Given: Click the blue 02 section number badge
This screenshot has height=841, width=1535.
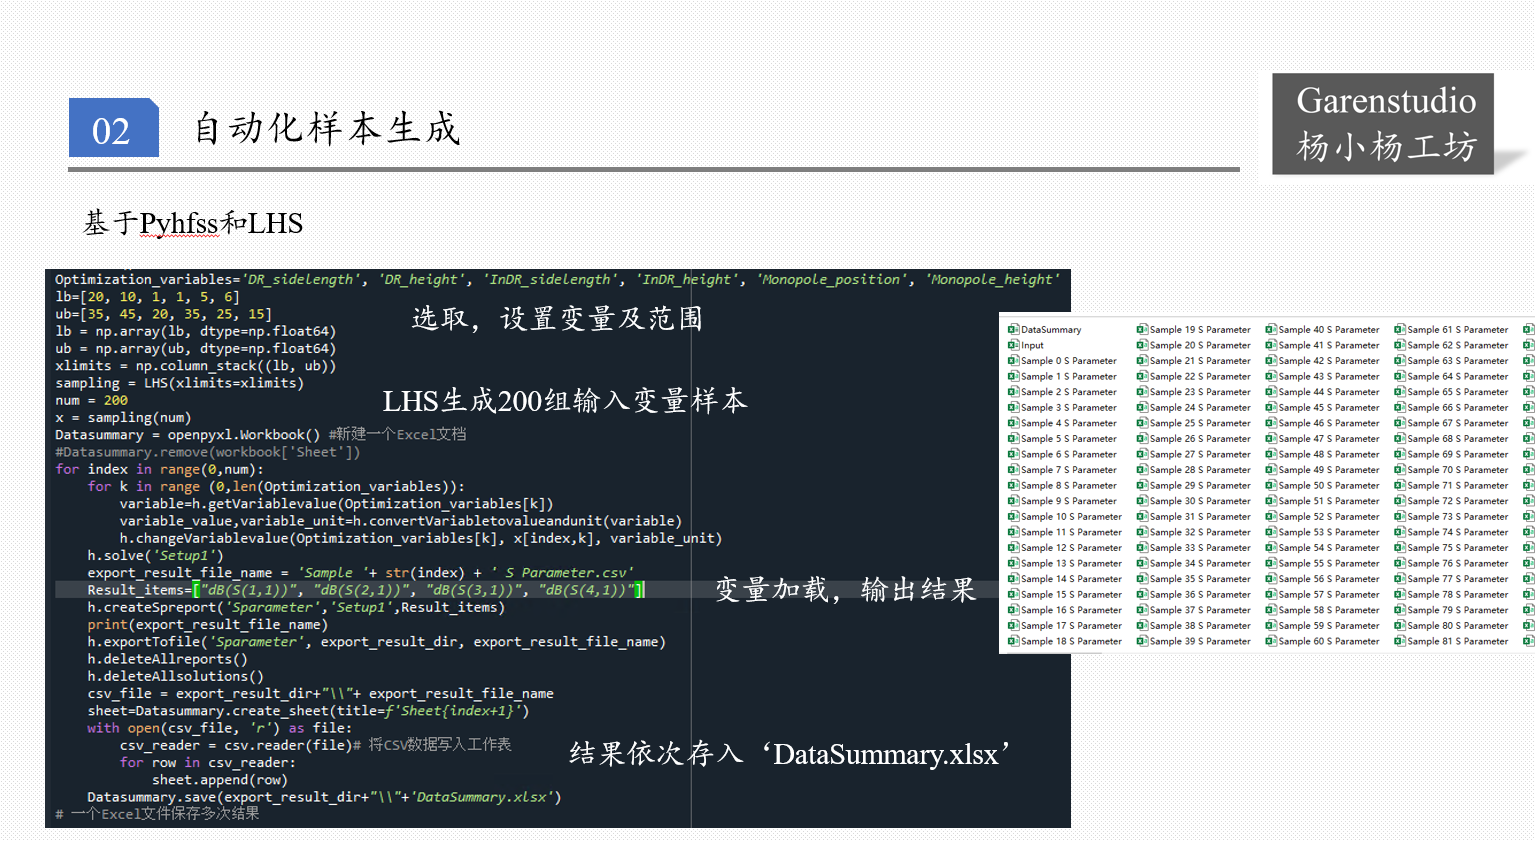Looking at the screenshot, I should 113,128.
